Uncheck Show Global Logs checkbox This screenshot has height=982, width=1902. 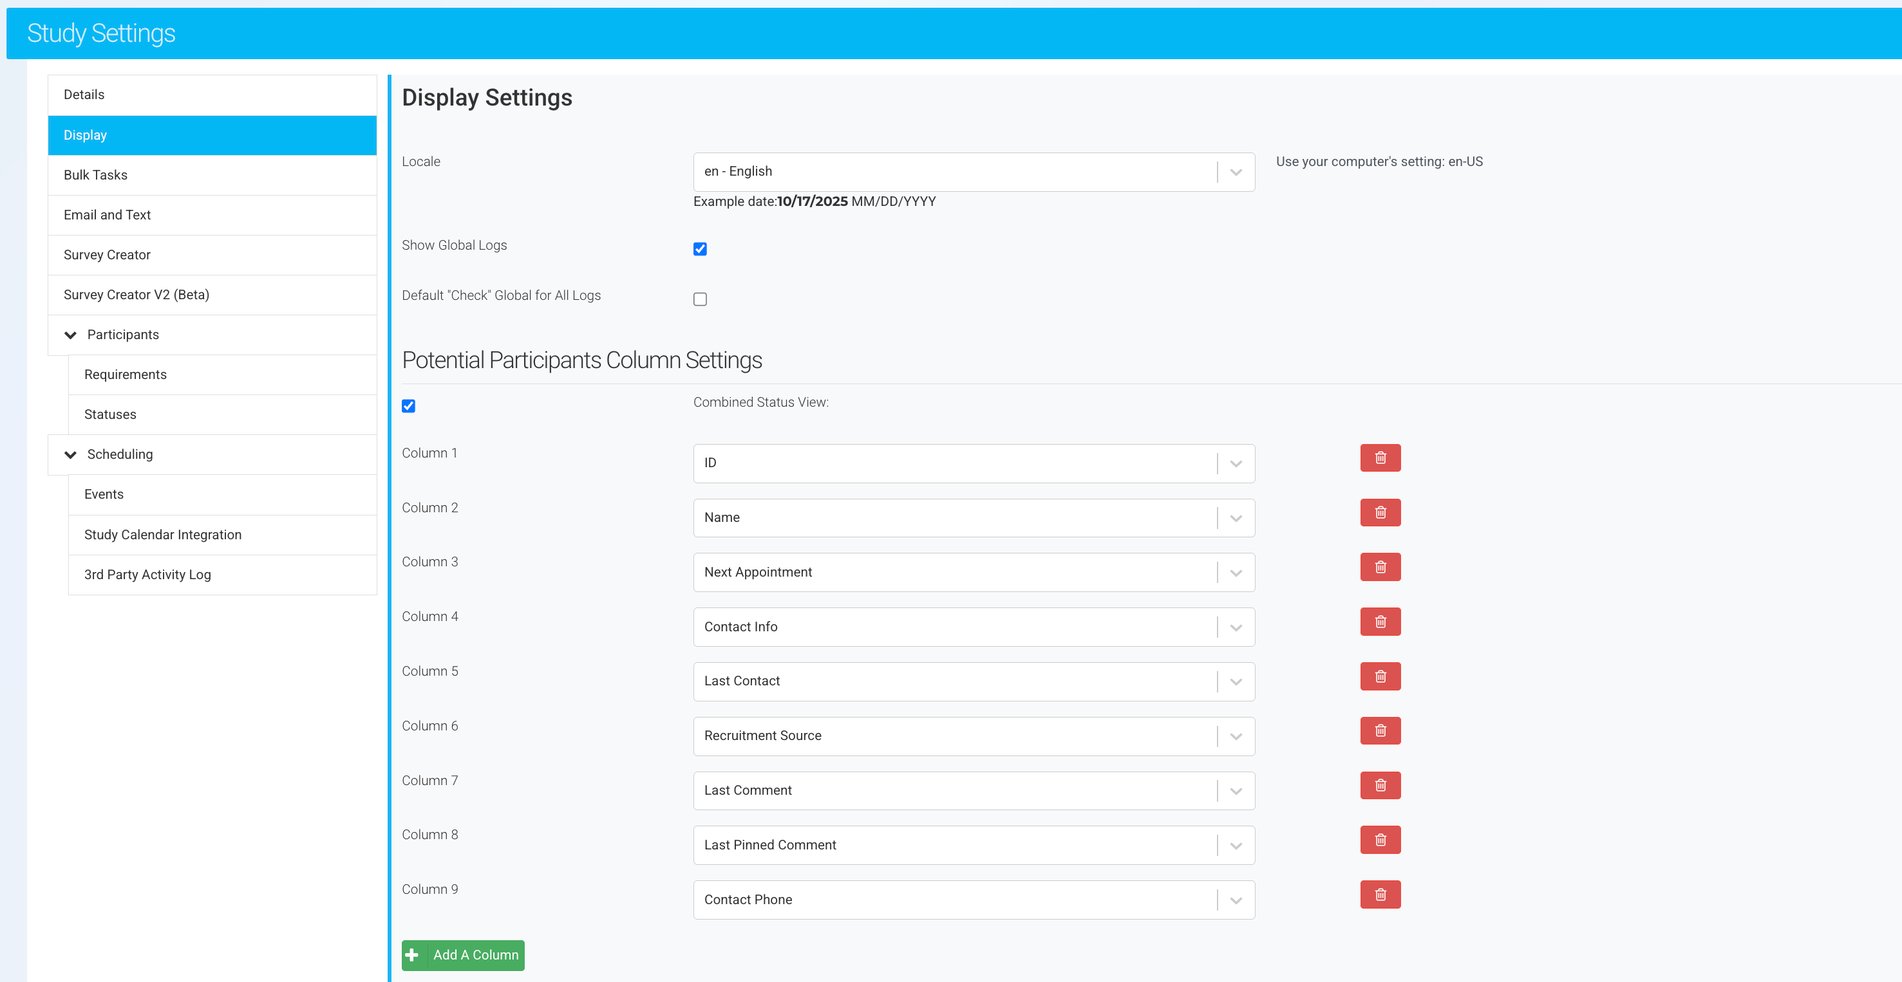700,249
